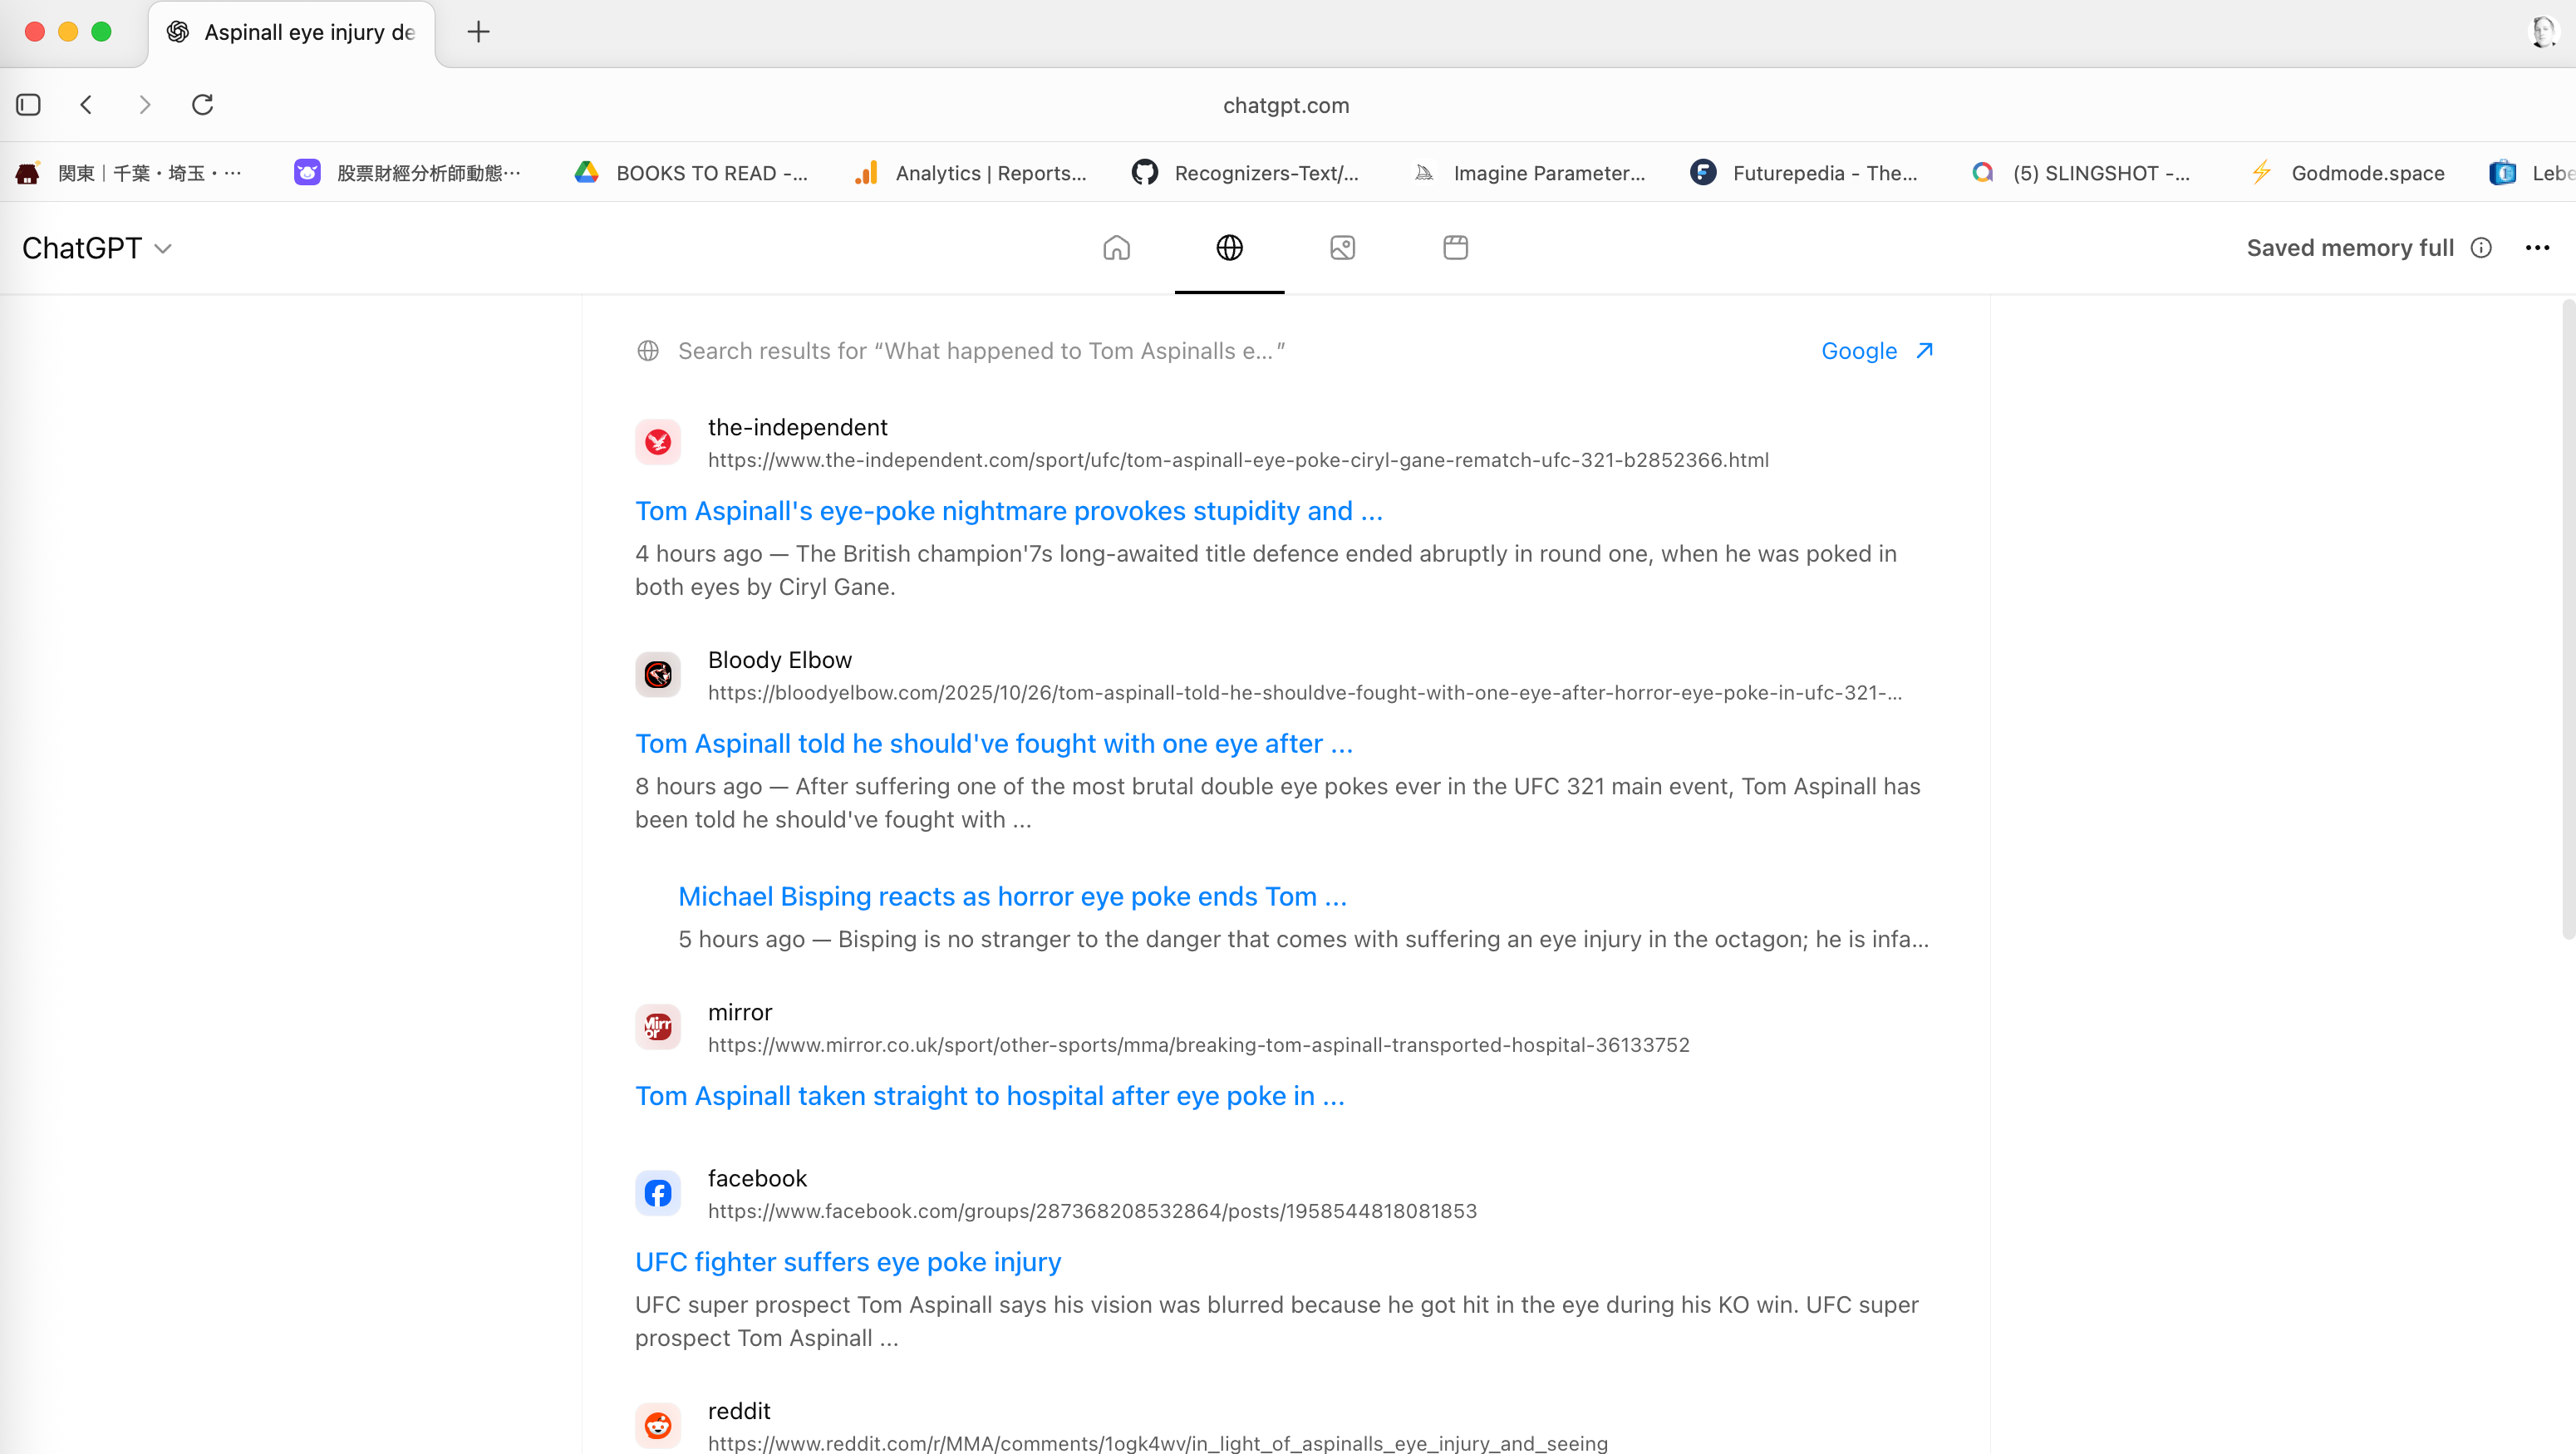
Task: Reload the page with refresh icon
Action: point(203,104)
